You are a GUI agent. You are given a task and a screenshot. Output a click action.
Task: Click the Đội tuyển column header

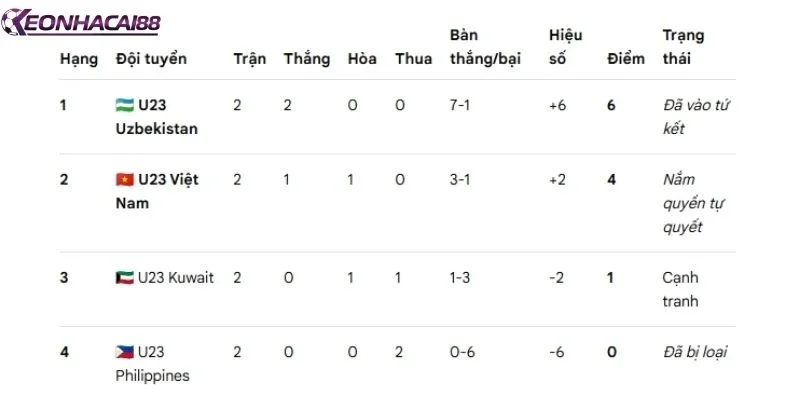tap(151, 59)
